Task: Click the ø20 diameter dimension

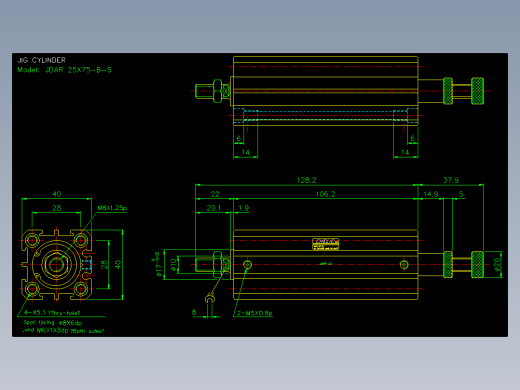Action: (x=497, y=264)
